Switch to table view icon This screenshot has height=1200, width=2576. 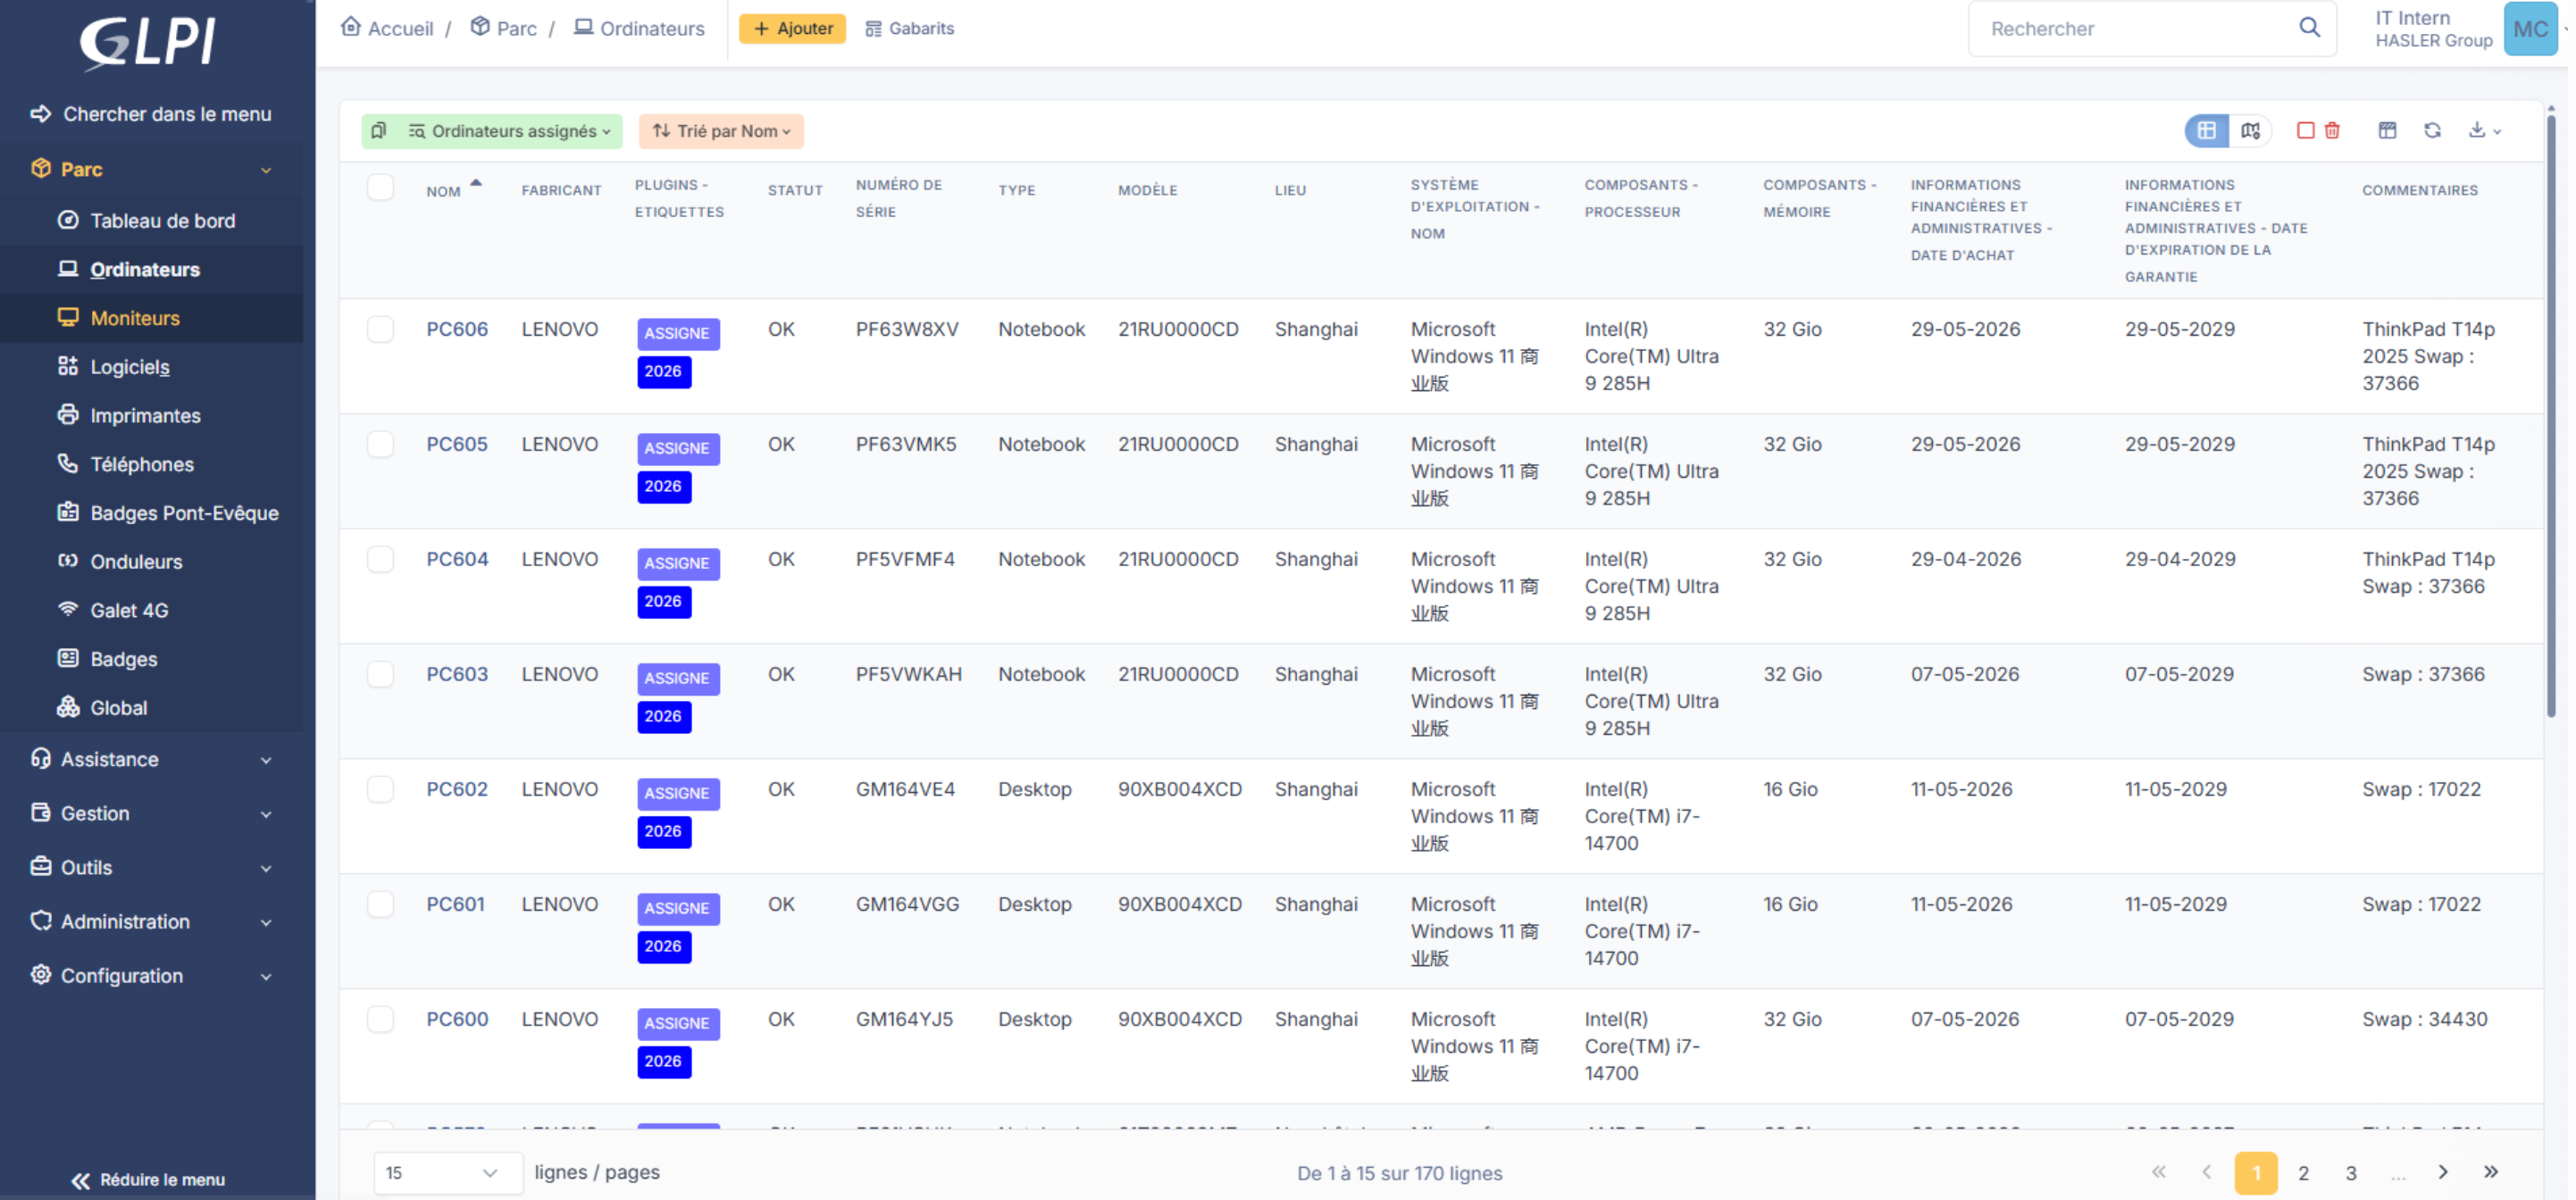pyautogui.click(x=2205, y=131)
